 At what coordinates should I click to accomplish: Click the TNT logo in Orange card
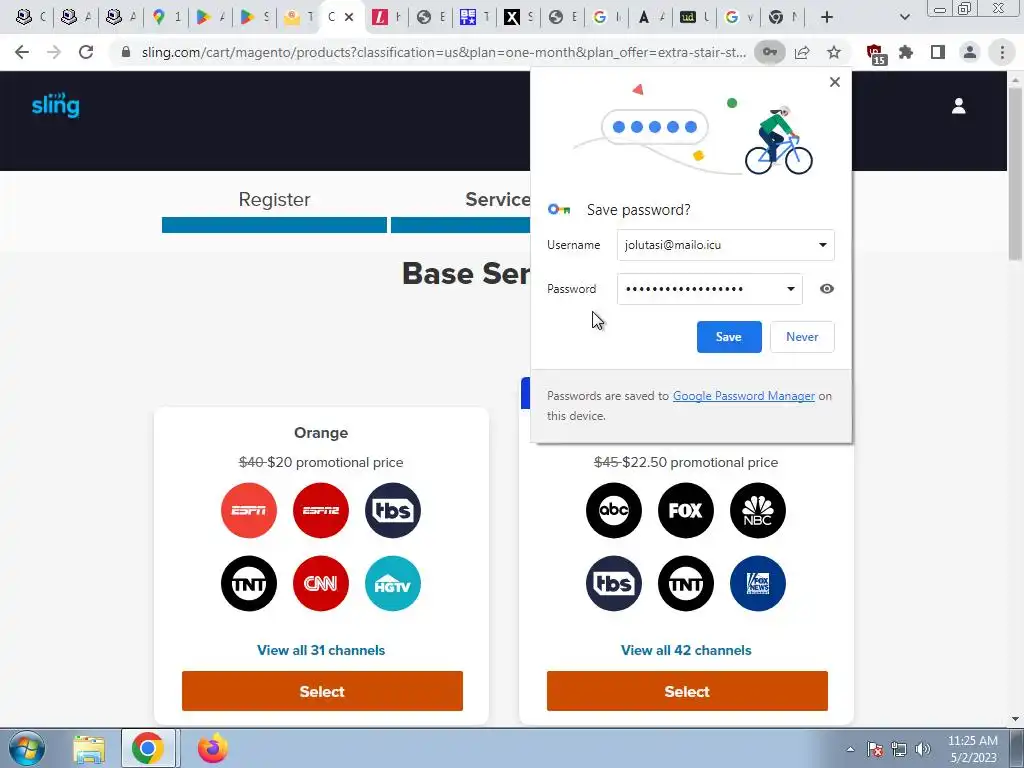click(249, 584)
